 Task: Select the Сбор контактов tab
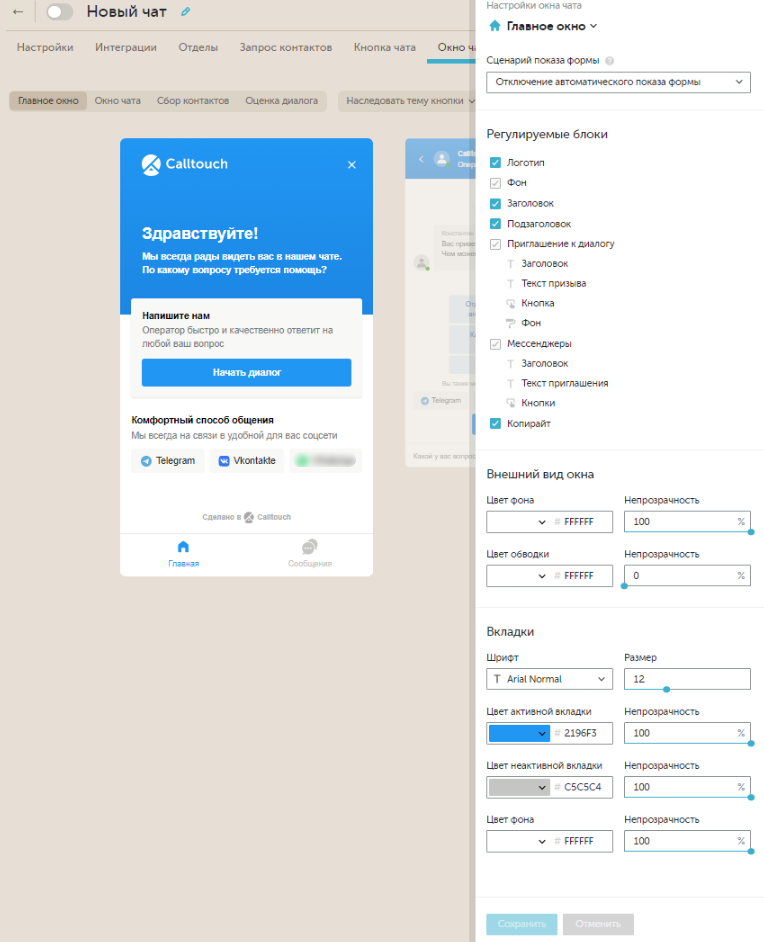193,101
